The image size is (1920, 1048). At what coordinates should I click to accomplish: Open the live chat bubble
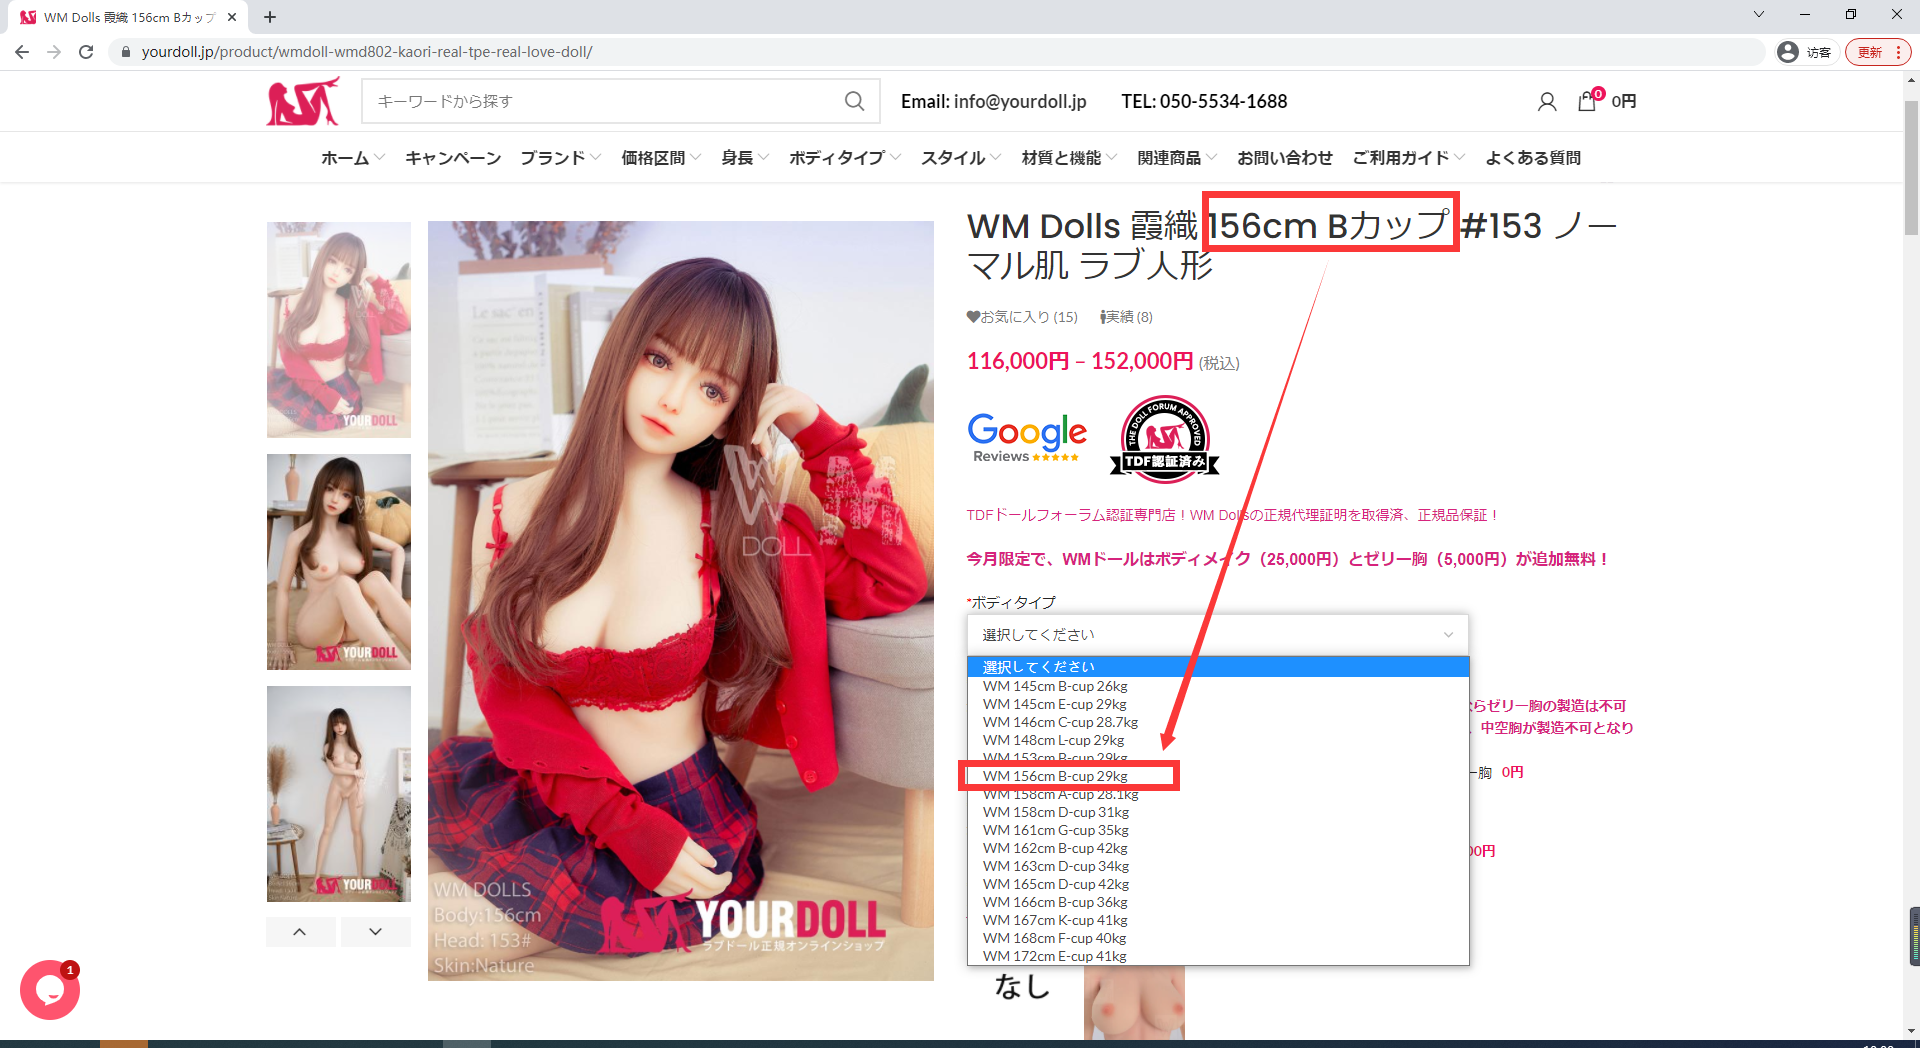tap(50, 990)
